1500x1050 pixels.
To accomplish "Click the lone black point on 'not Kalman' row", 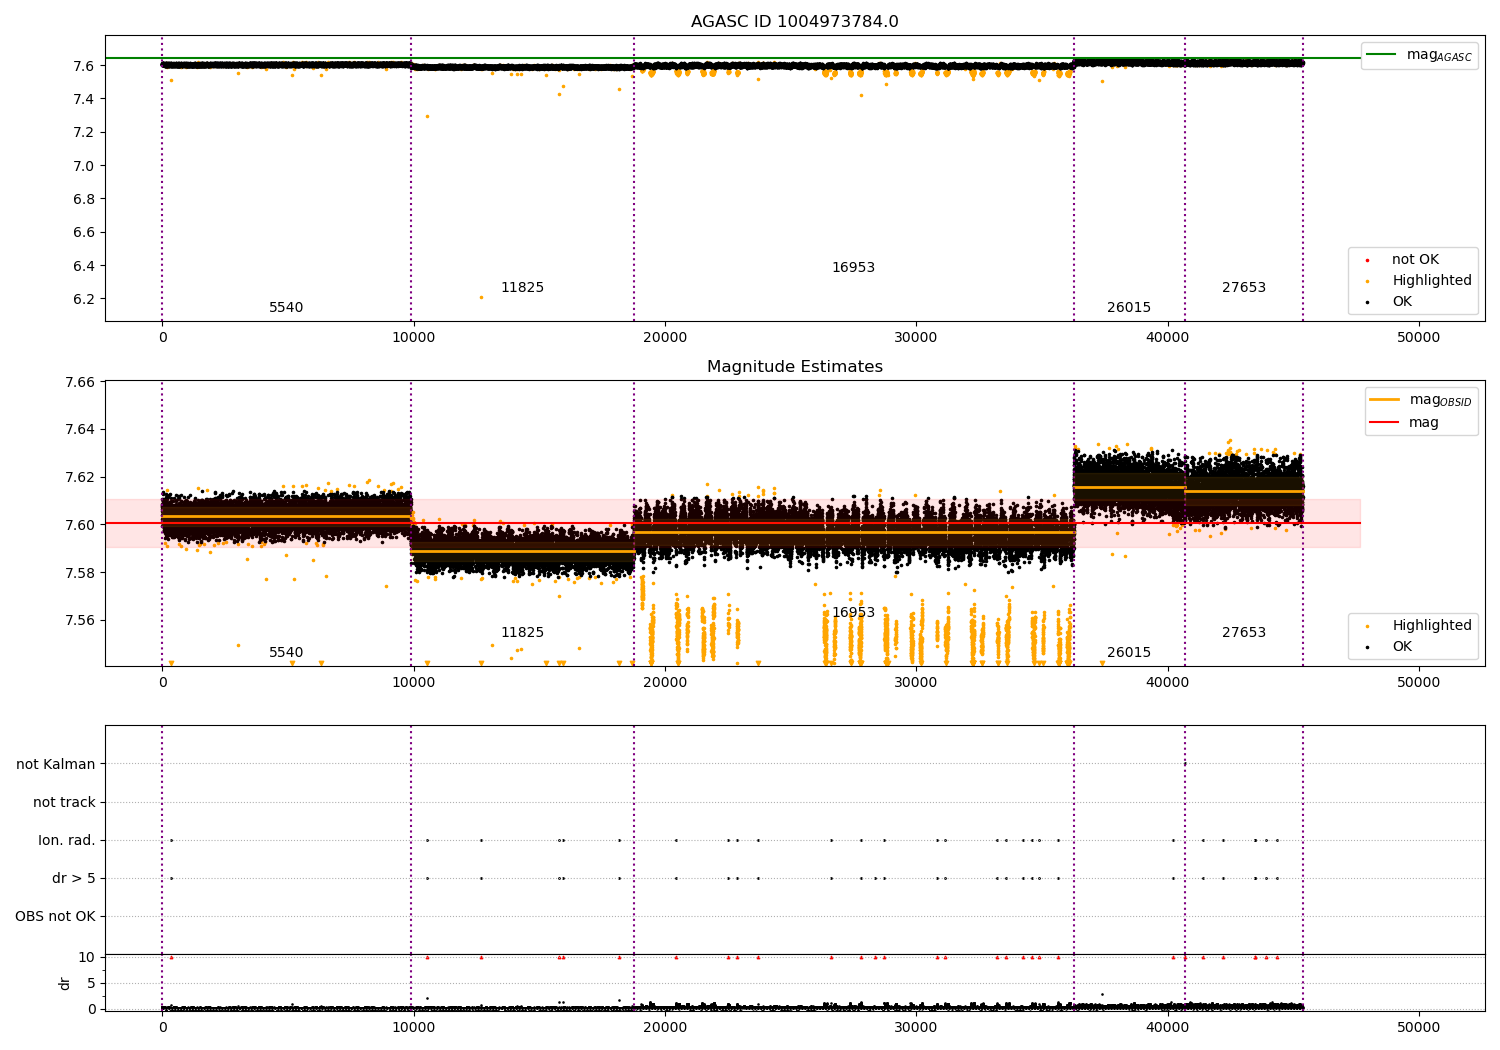I will click(x=1185, y=764).
